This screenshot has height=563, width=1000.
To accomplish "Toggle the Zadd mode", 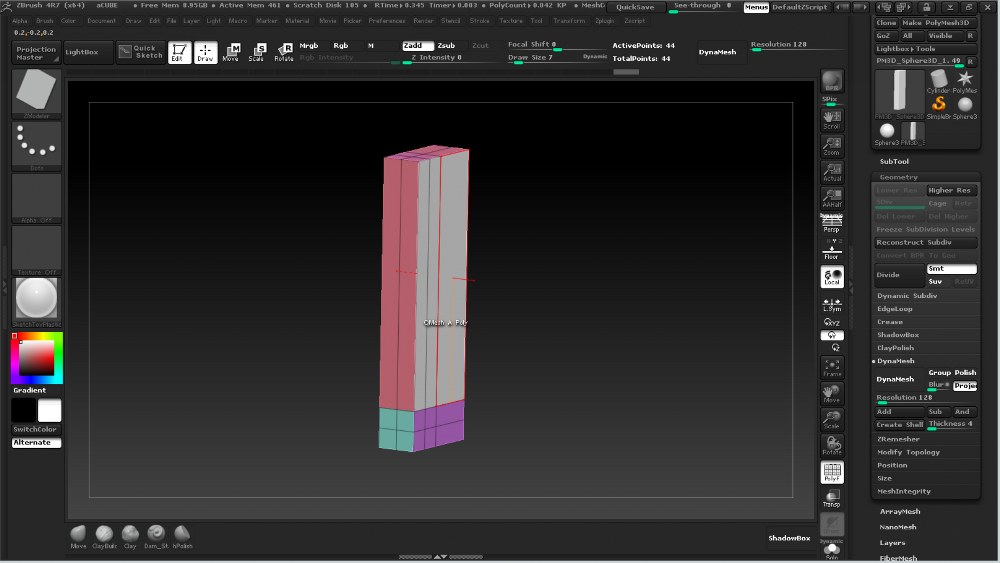I will [x=418, y=46].
